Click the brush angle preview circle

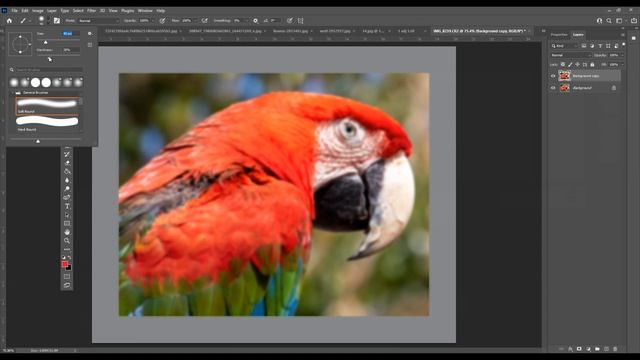pos(20,43)
